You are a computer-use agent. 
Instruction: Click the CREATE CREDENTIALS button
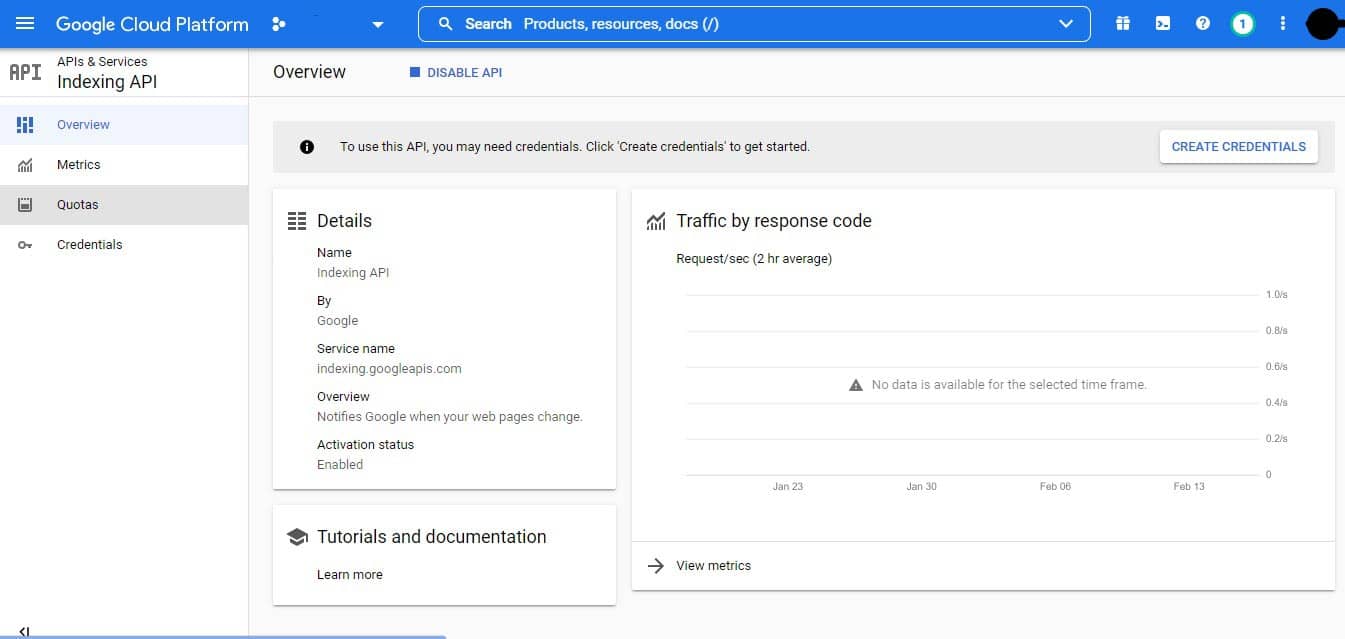coord(1238,146)
